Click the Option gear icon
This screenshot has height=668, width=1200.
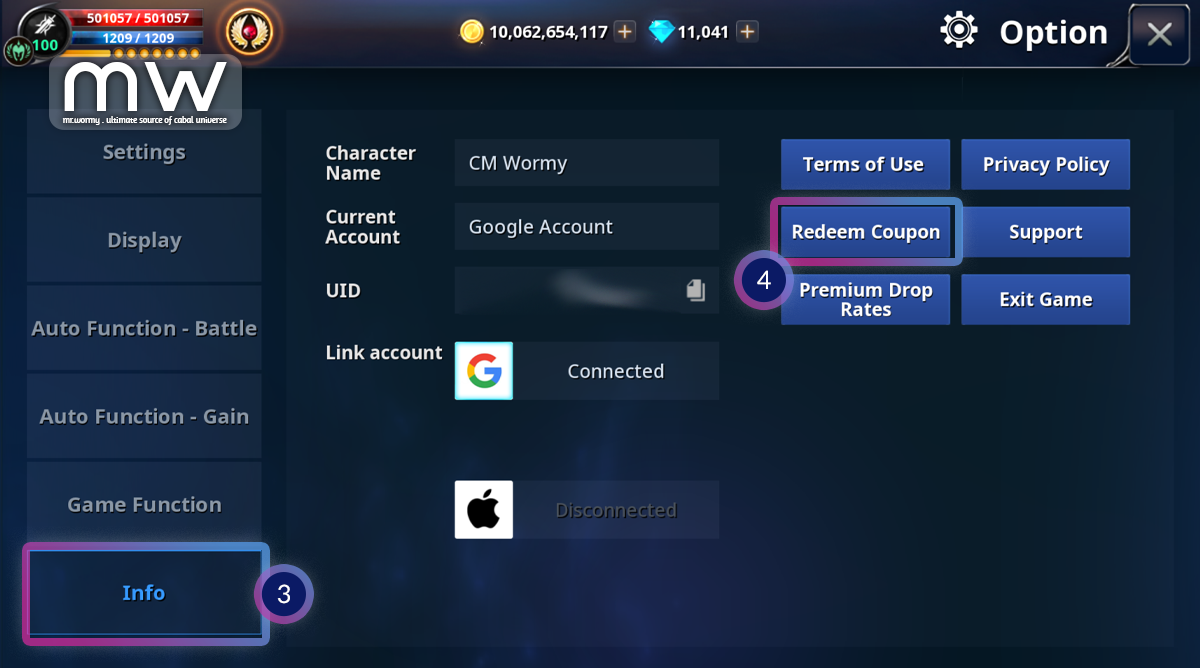click(959, 31)
